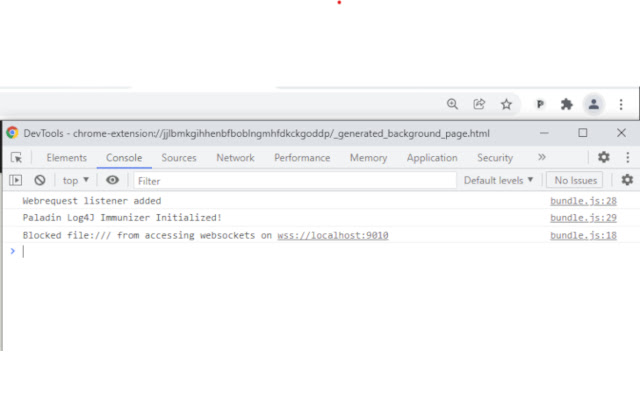Image resolution: width=640 pixels, height=400 pixels.
Task: Open the Extensions puzzle-piece menu
Action: 567,104
